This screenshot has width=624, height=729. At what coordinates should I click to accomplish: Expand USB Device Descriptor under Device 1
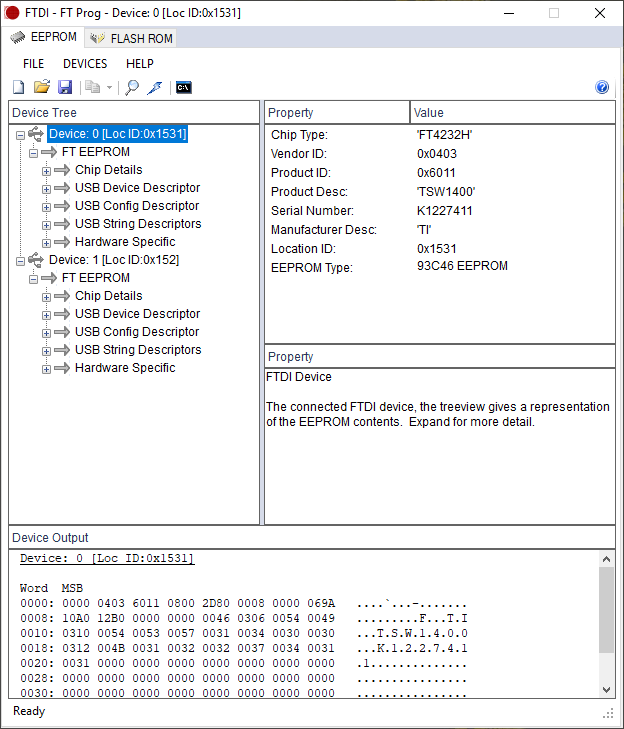pos(46,315)
